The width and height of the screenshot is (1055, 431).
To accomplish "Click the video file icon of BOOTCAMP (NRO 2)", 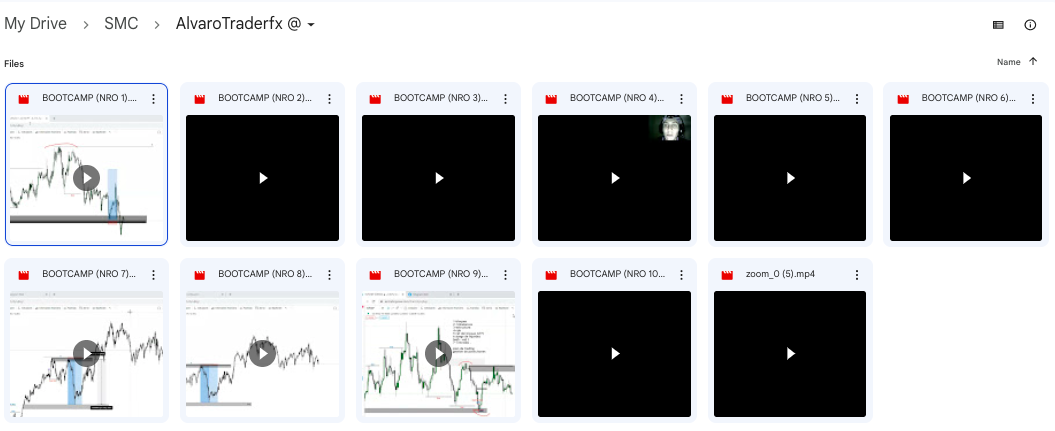I will click(200, 99).
